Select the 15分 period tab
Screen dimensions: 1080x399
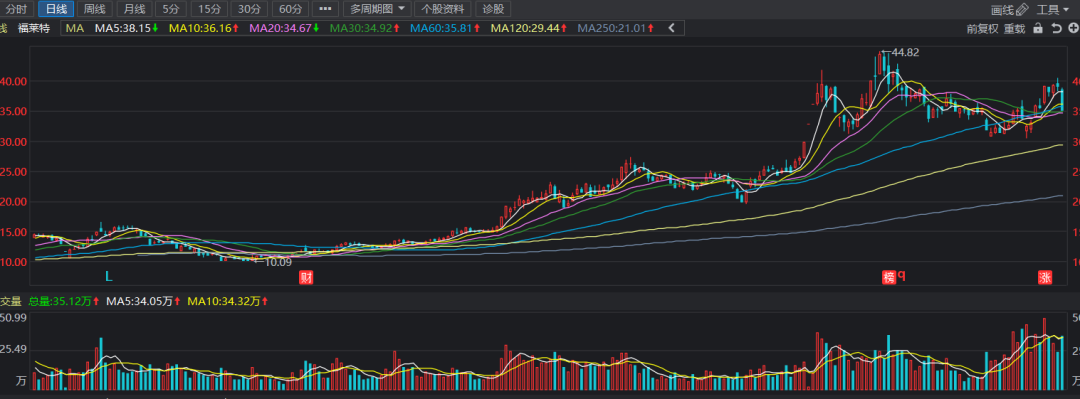[x=209, y=9]
